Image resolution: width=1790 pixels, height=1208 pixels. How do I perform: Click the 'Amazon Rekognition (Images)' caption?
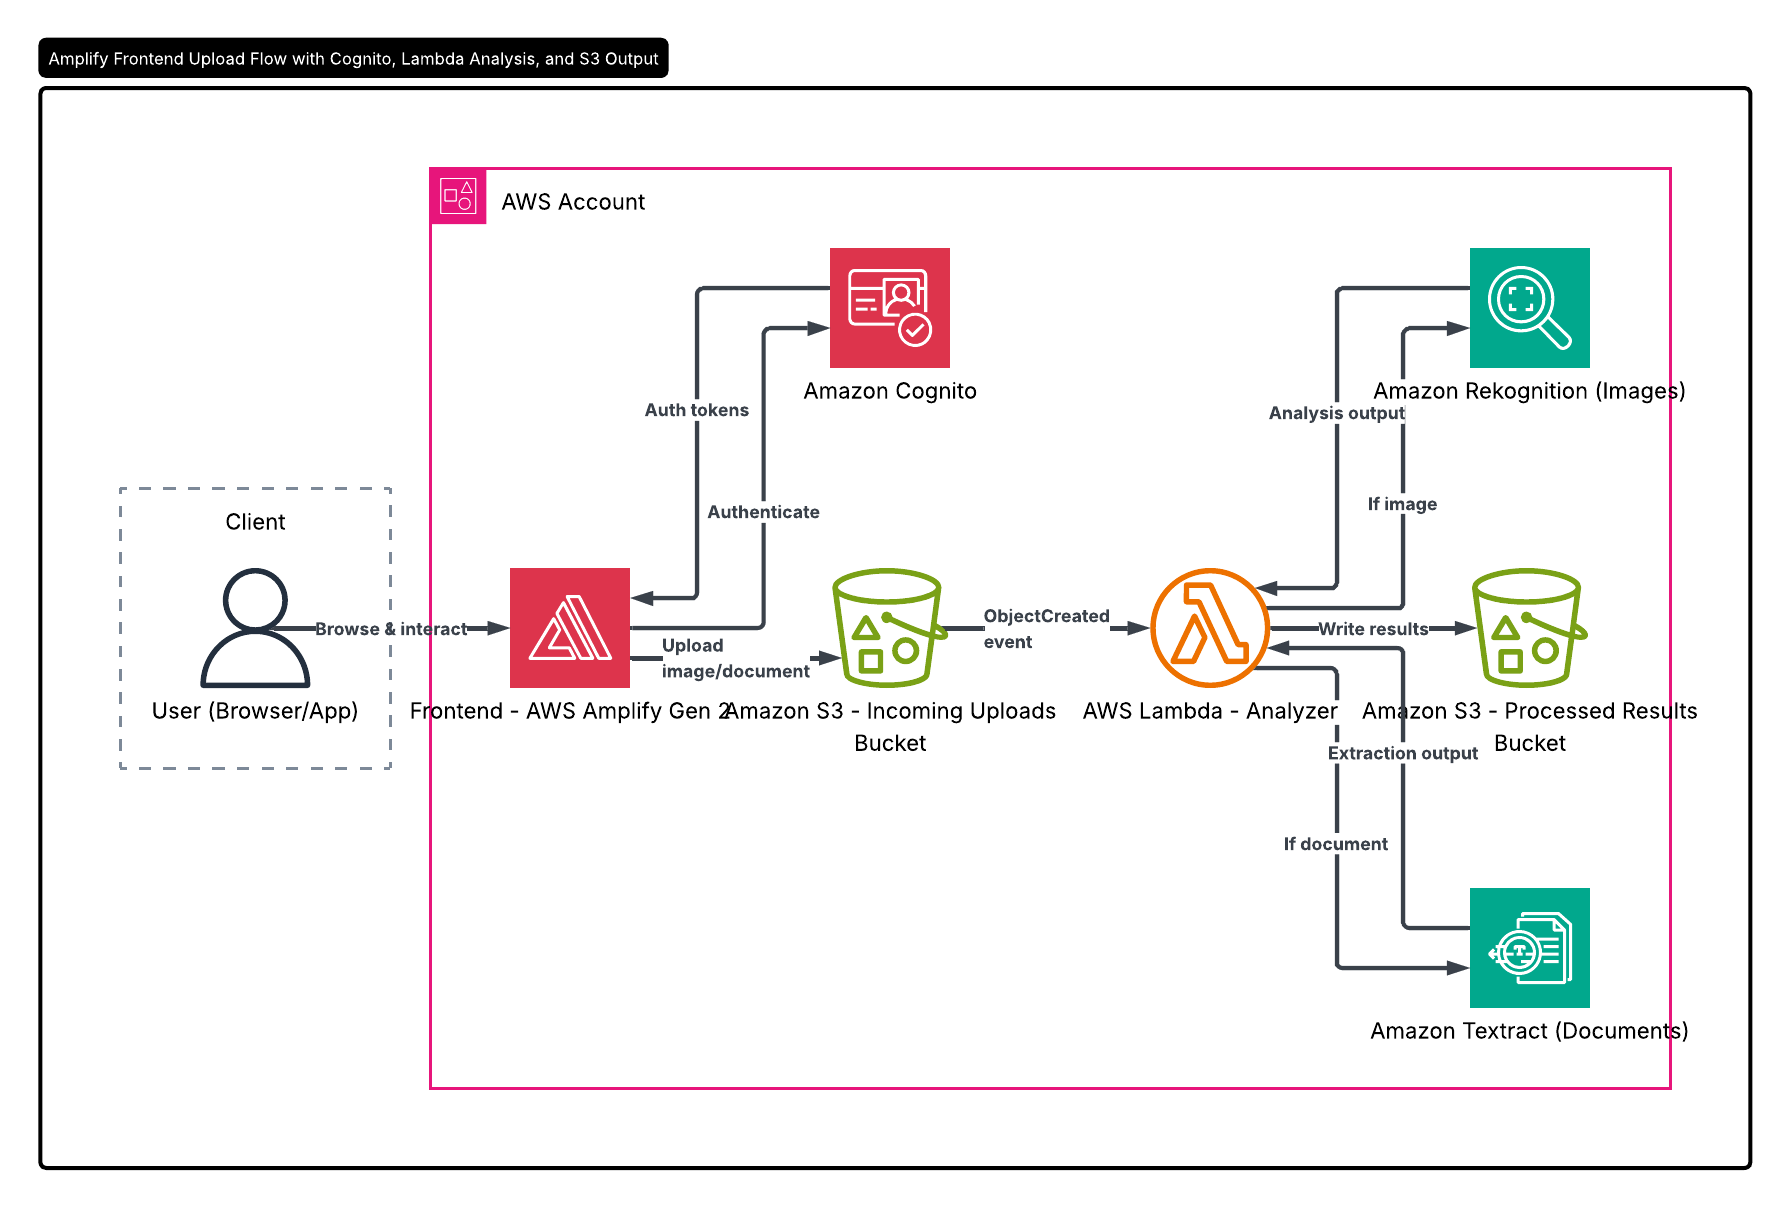pos(1530,391)
